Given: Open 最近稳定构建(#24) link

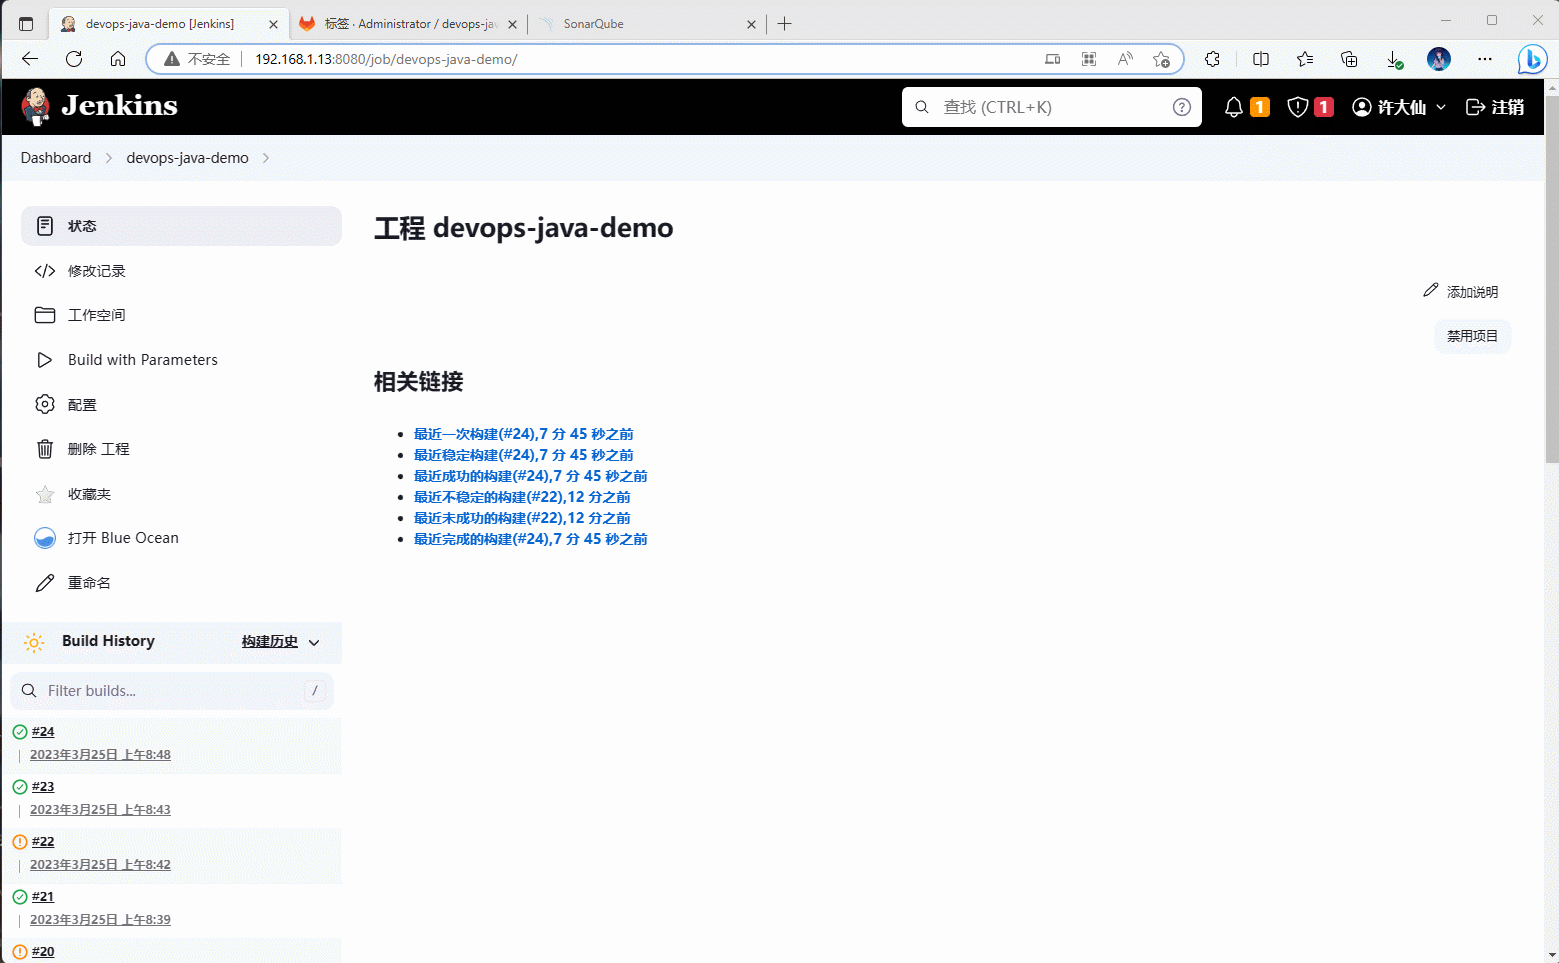Looking at the screenshot, I should (x=523, y=455).
